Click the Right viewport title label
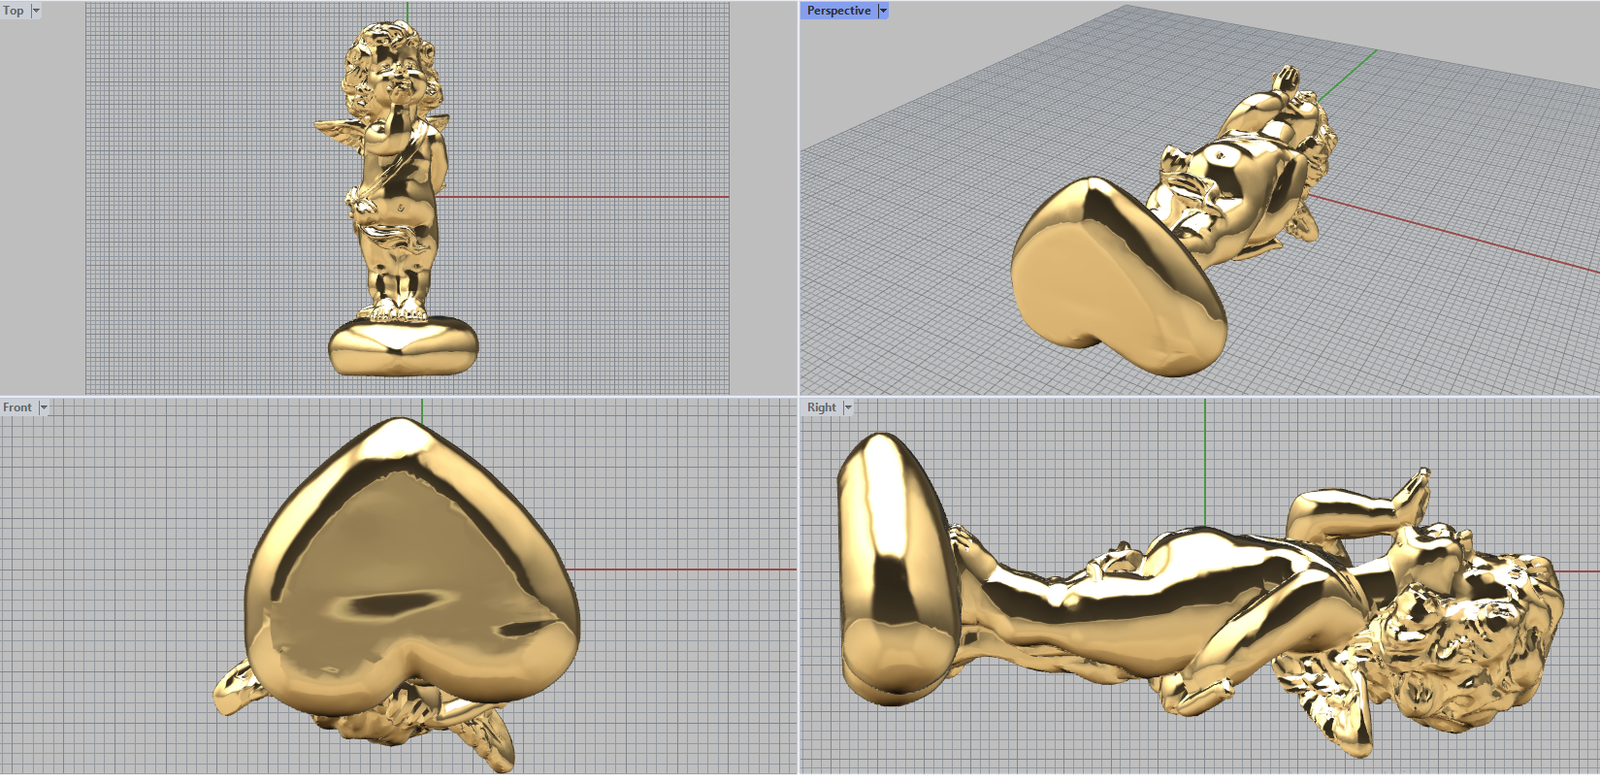The image size is (1600, 780). 821,408
